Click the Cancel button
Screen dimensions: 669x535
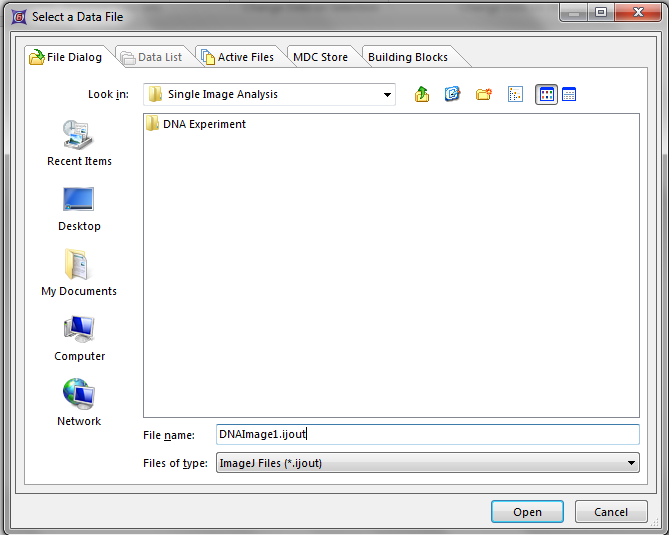[611, 512]
